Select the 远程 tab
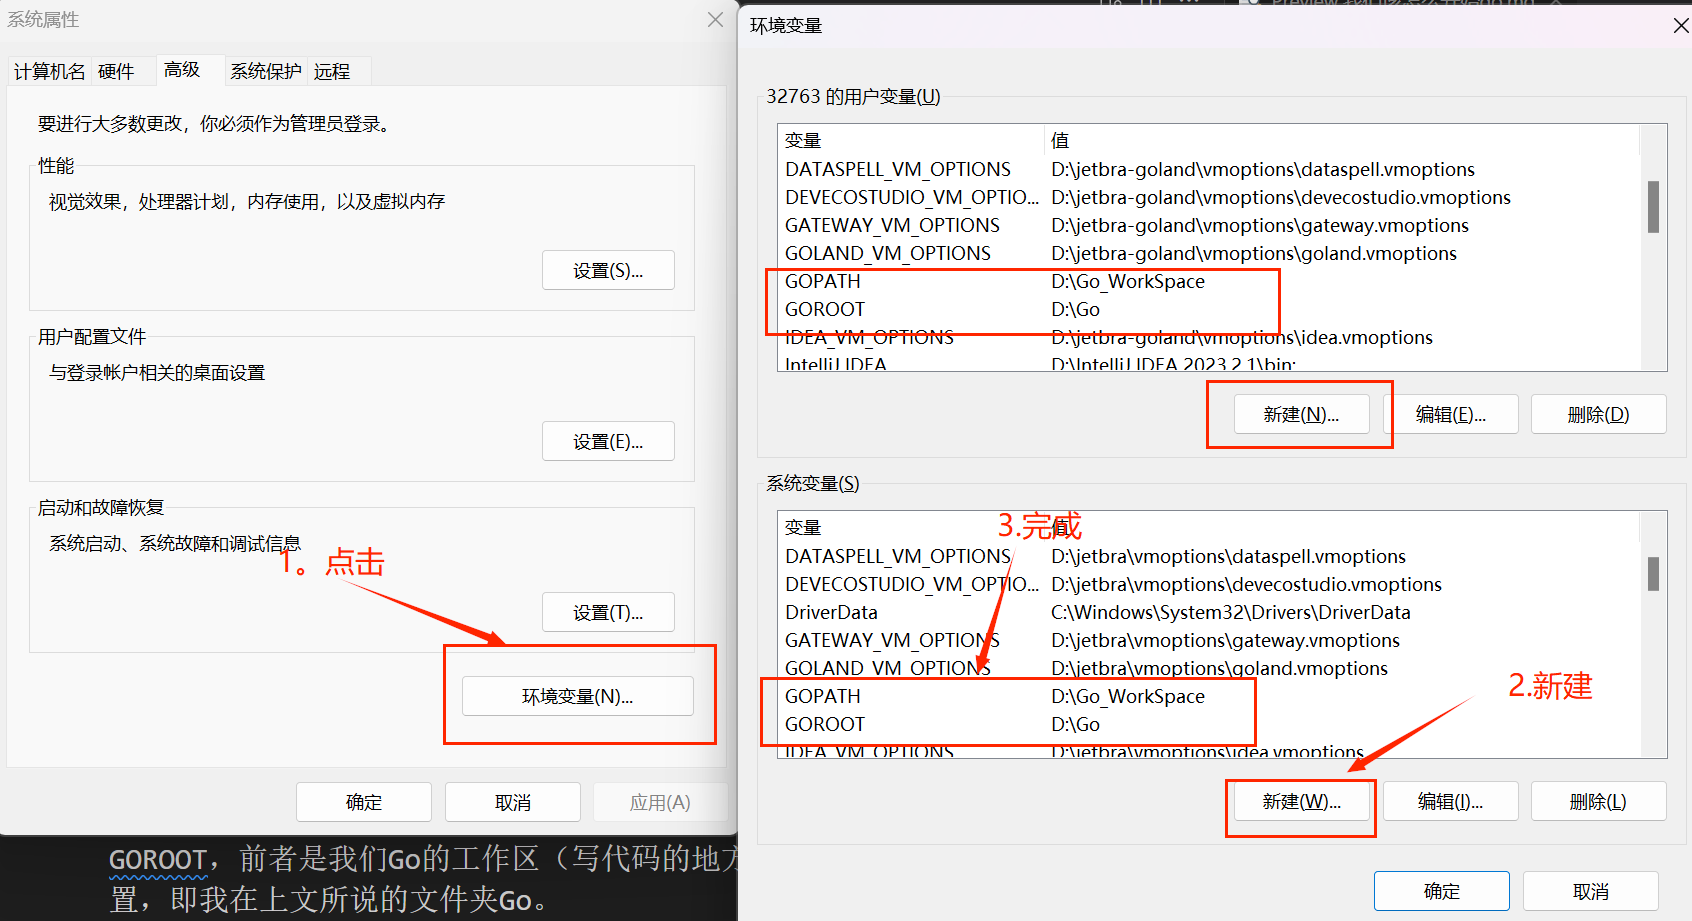The image size is (1692, 921). (332, 71)
